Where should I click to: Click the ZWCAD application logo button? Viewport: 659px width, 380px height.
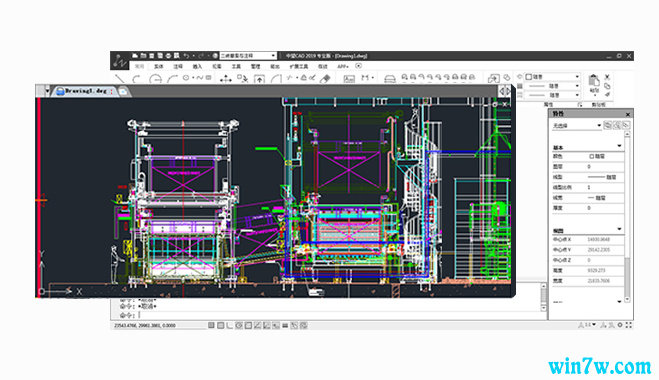tap(119, 61)
